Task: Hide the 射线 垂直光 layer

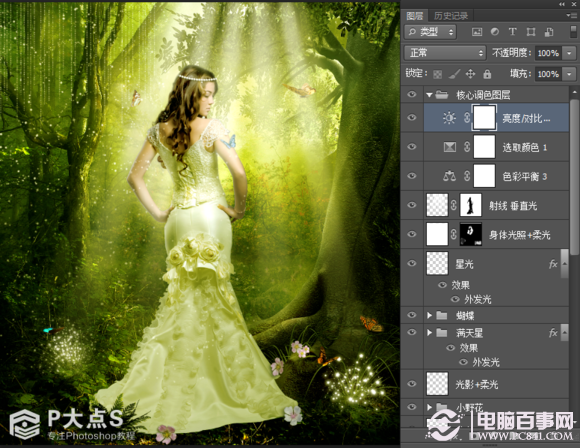Action: tap(412, 205)
